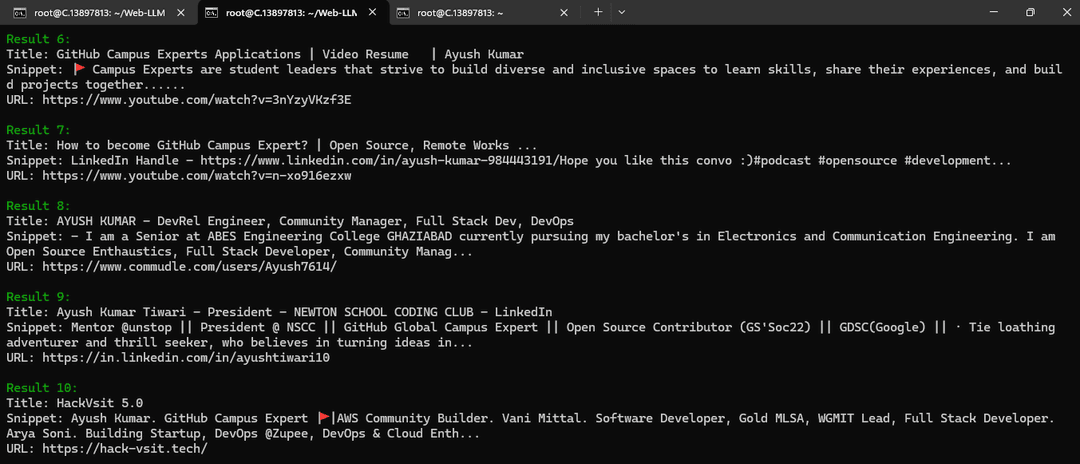Image resolution: width=1080 pixels, height=464 pixels.
Task: Open a new terminal tab with plus
Action: pos(598,12)
